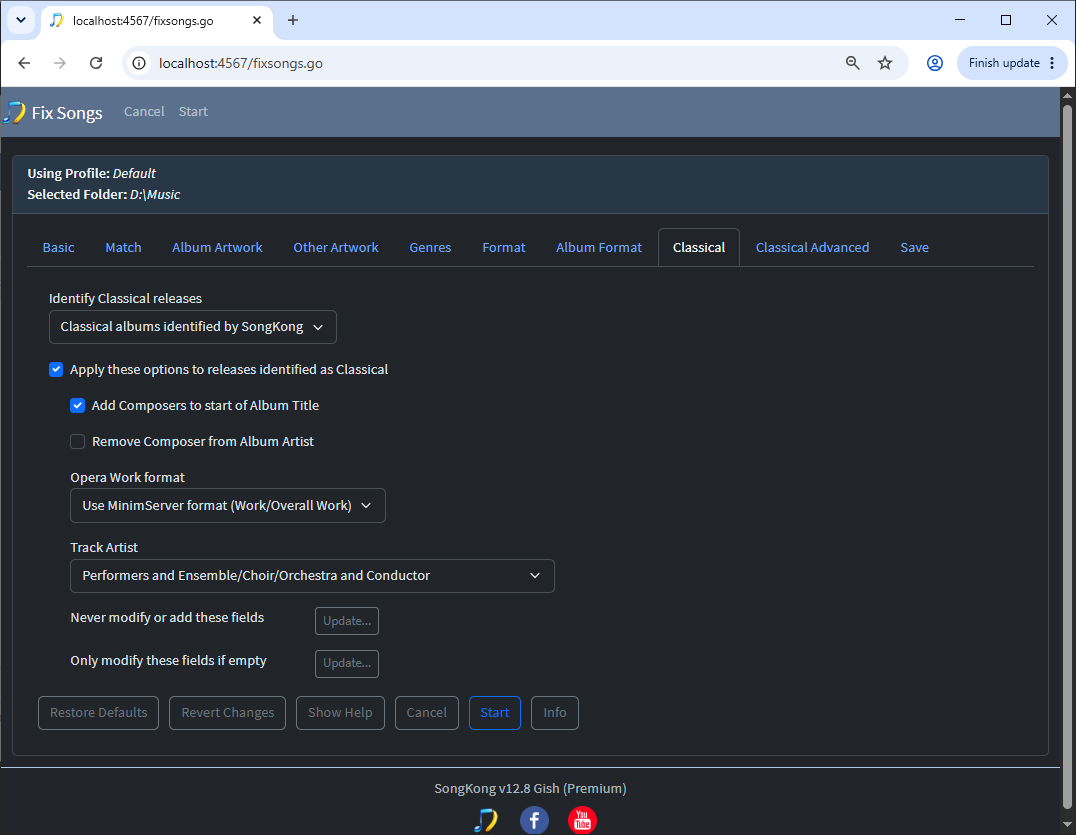Open the Opera Work format dropdown
This screenshot has width=1076, height=835.
click(228, 506)
